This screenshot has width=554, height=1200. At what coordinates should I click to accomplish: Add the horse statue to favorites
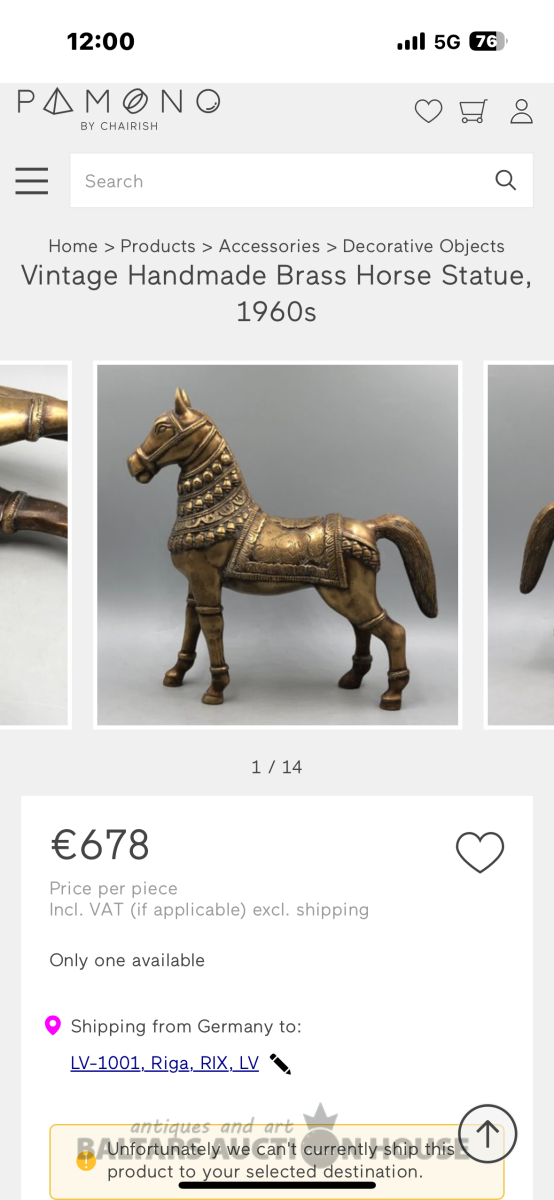click(x=480, y=853)
